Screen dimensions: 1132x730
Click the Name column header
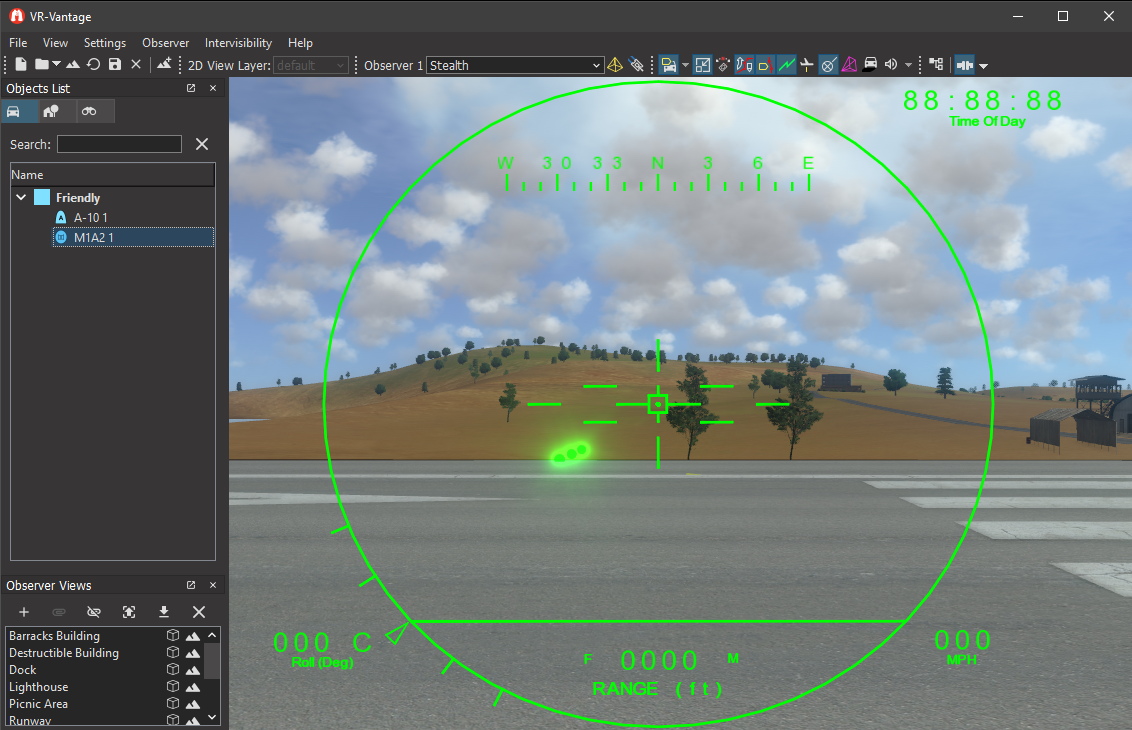coord(113,175)
